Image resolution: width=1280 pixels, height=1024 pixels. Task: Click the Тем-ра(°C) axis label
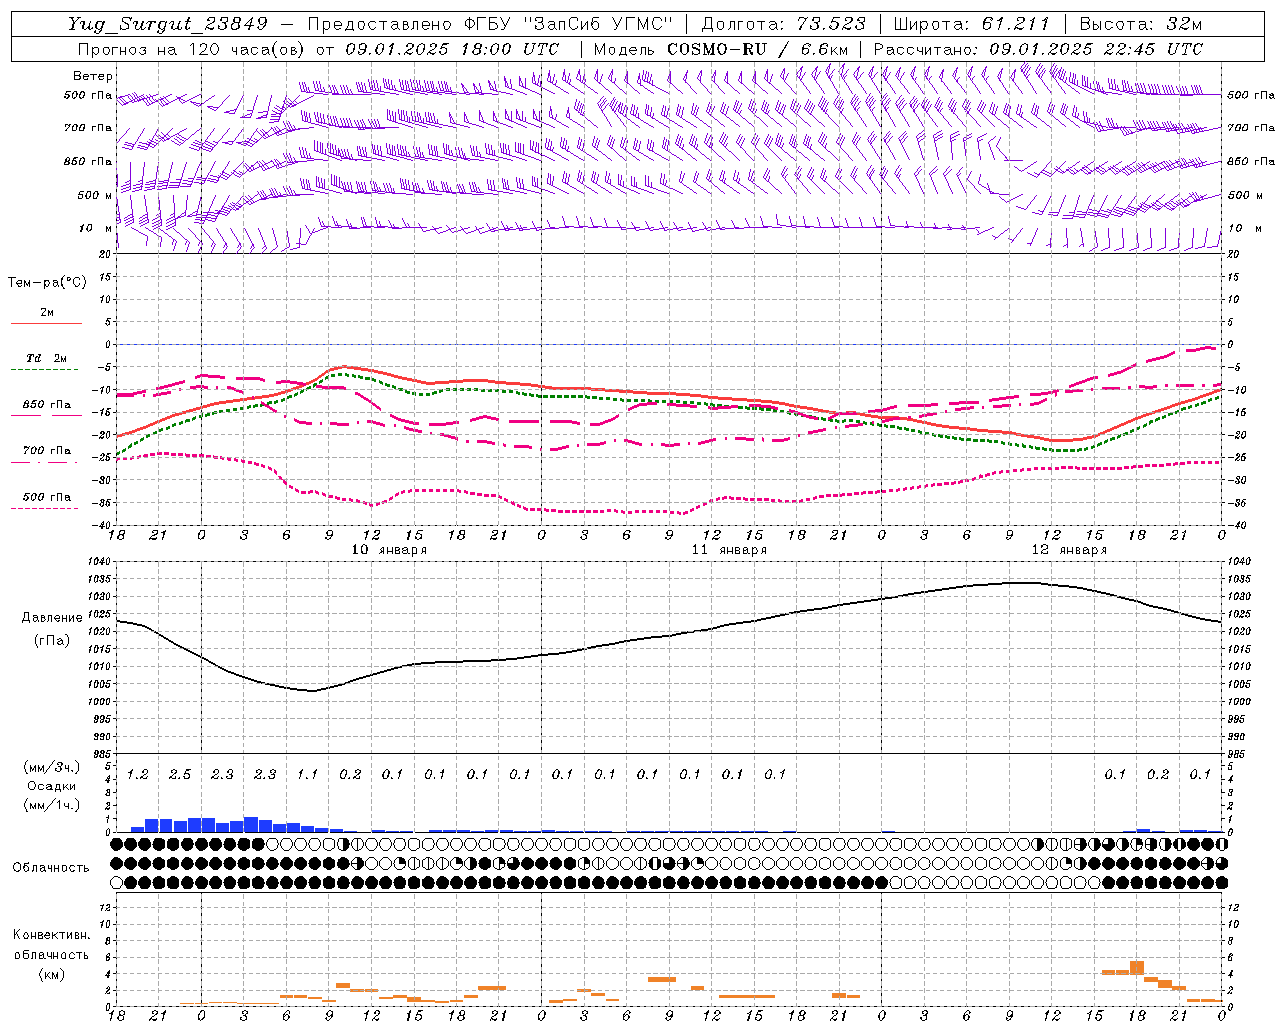(x=47, y=283)
